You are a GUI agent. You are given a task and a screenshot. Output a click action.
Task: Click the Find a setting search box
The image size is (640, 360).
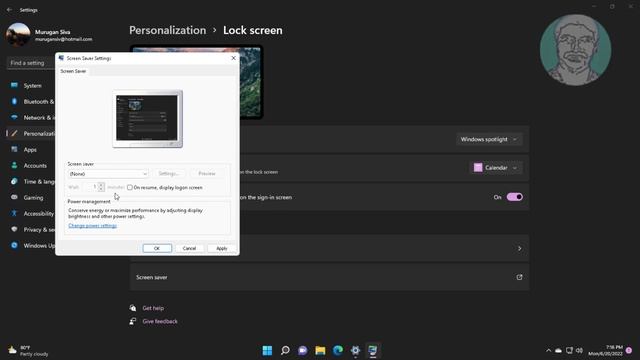31,63
